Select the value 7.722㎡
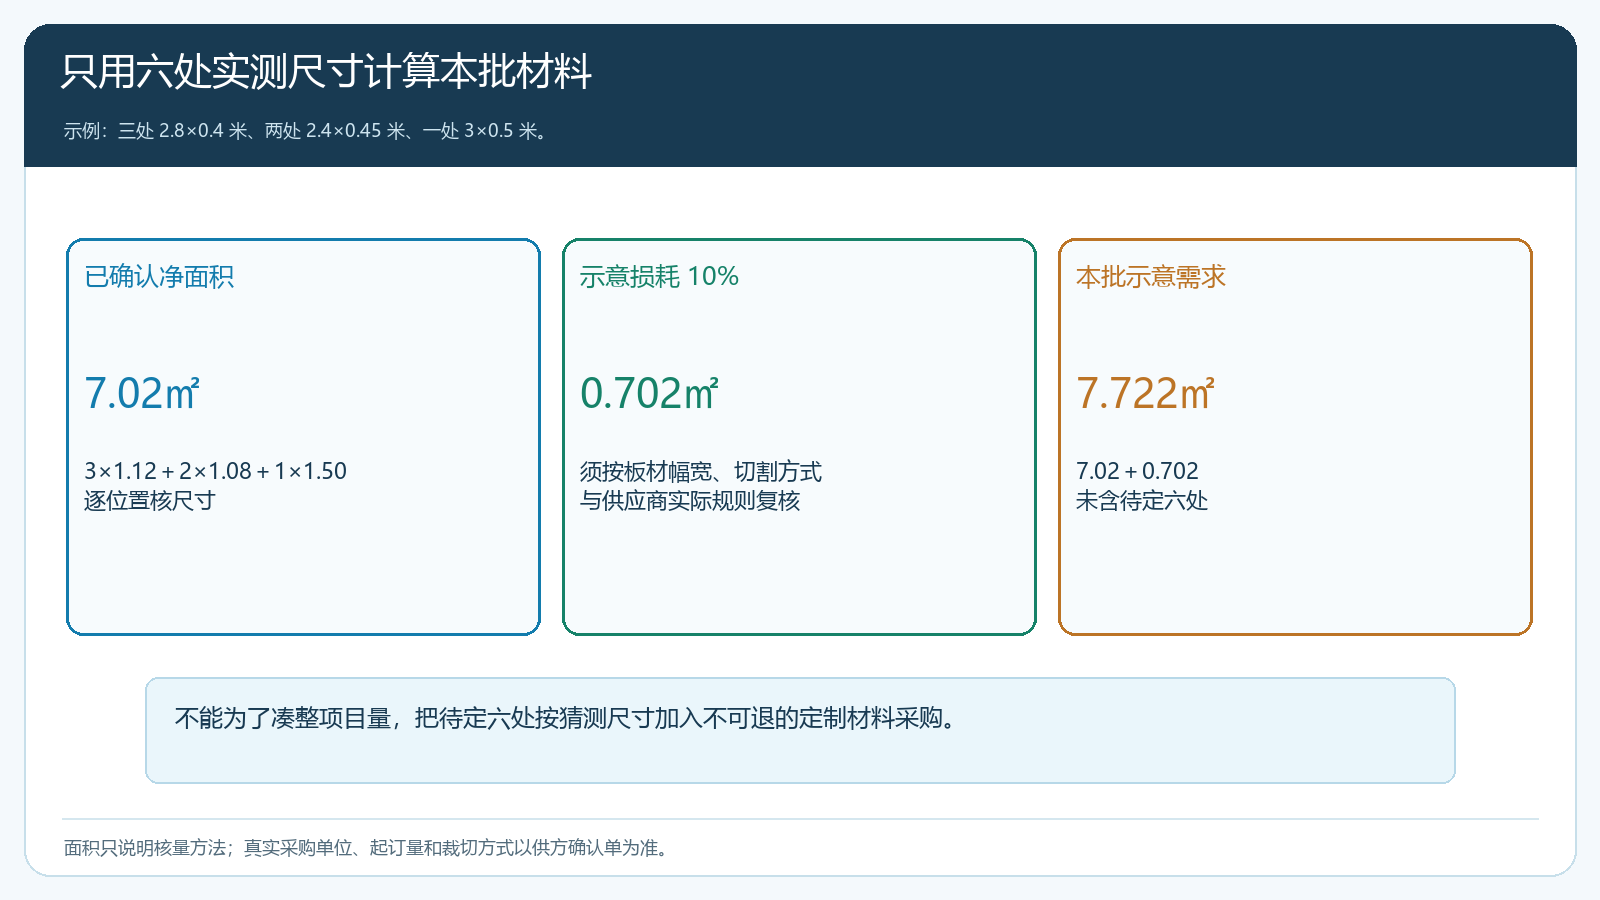1600x900 pixels. pyautogui.click(x=1146, y=393)
